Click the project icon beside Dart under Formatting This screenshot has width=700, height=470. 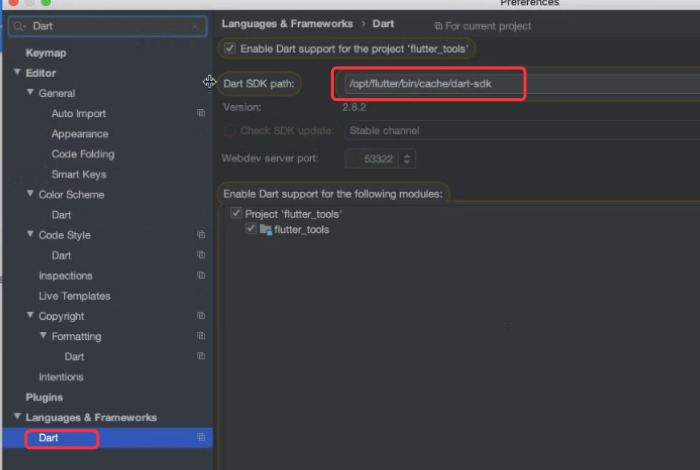(201, 356)
